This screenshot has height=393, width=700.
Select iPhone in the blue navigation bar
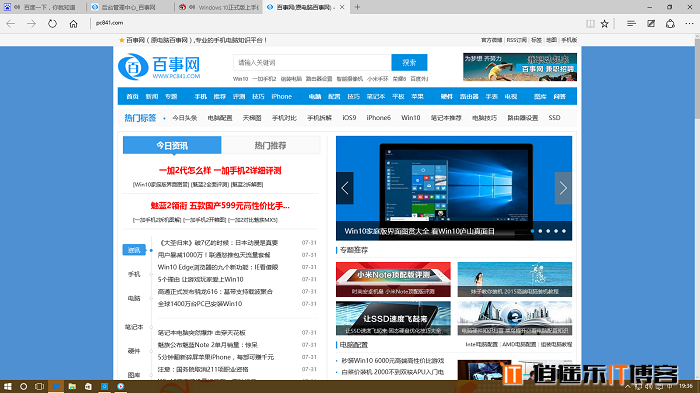point(282,96)
